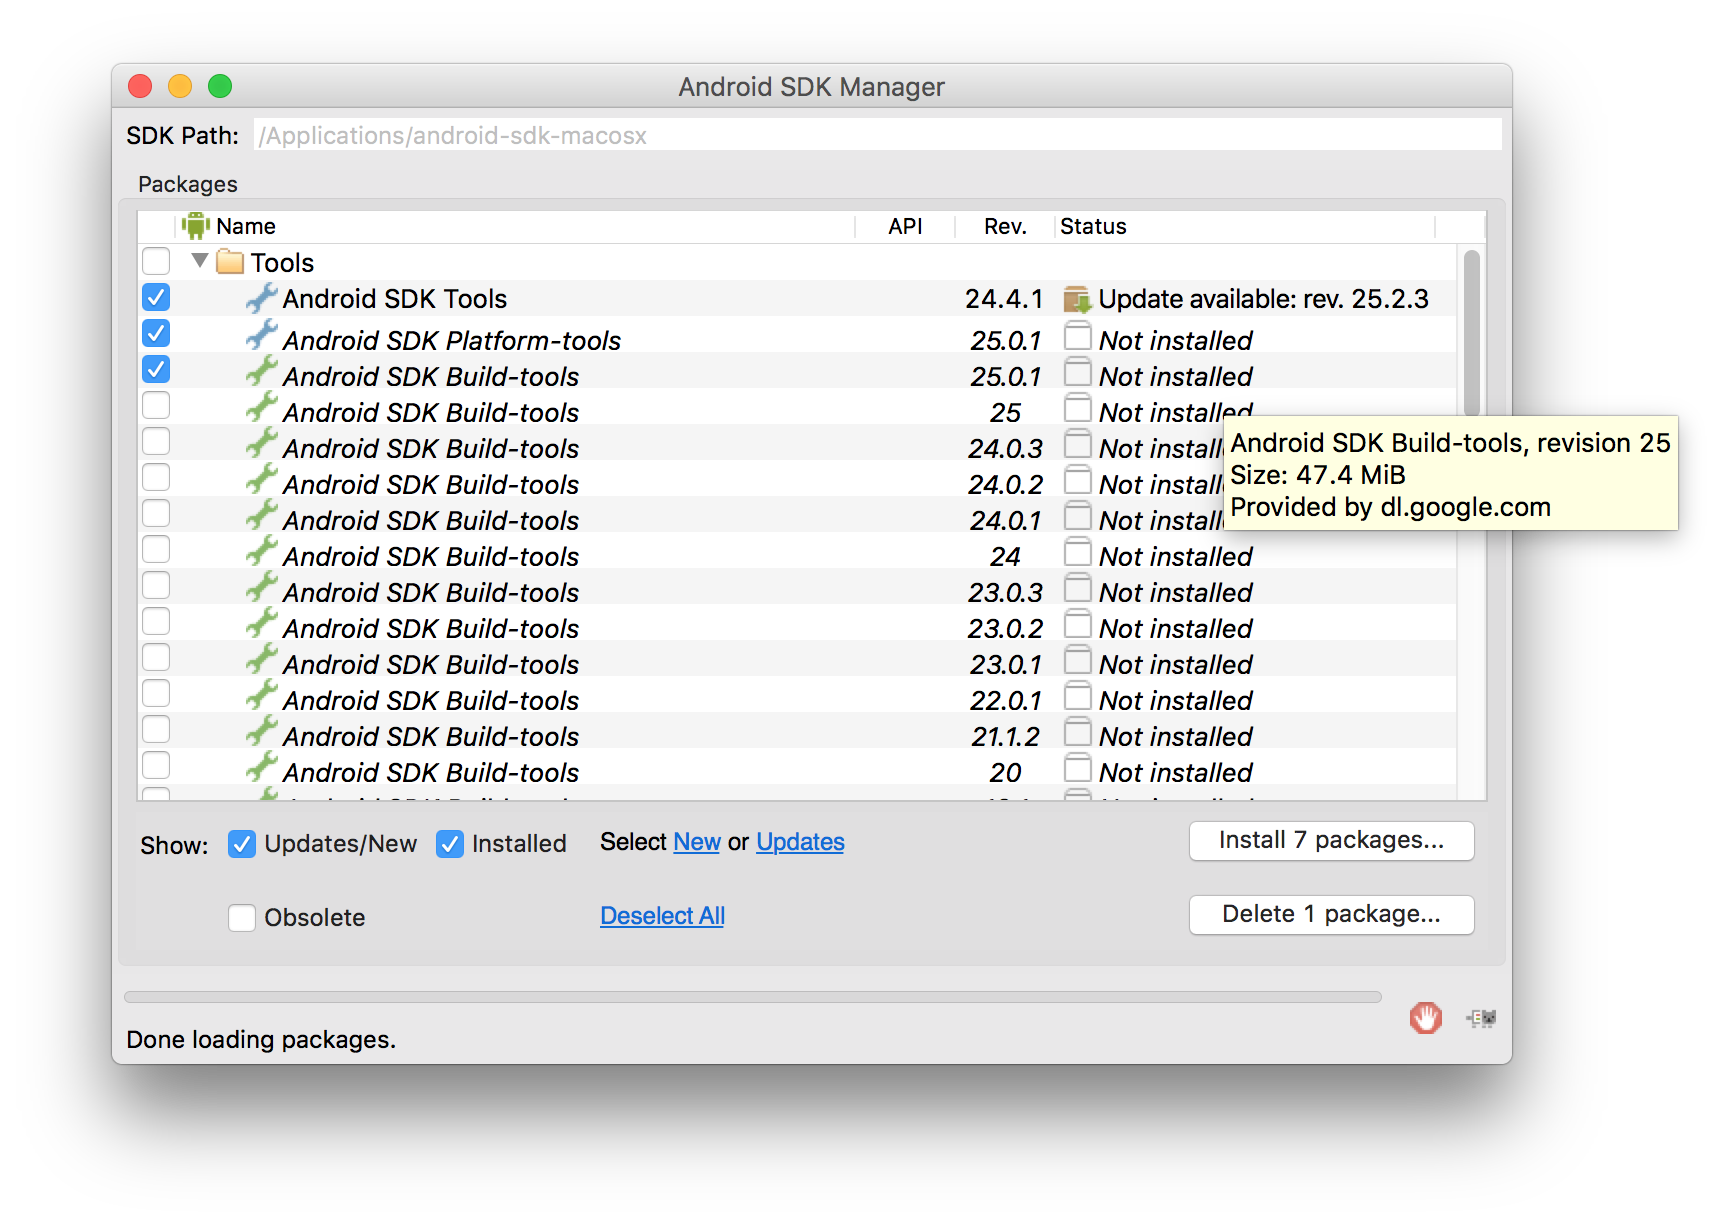The height and width of the screenshot is (1224, 1712).
Task: Check the Build-tools rev 24.0.2 checkbox
Action: tap(156, 477)
